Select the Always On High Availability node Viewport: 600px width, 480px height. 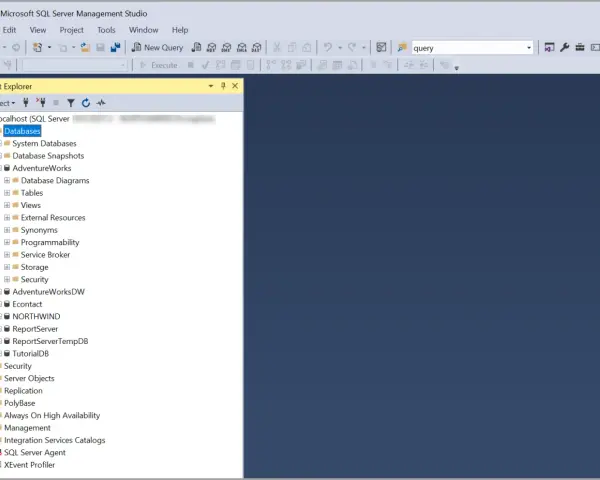coord(52,415)
